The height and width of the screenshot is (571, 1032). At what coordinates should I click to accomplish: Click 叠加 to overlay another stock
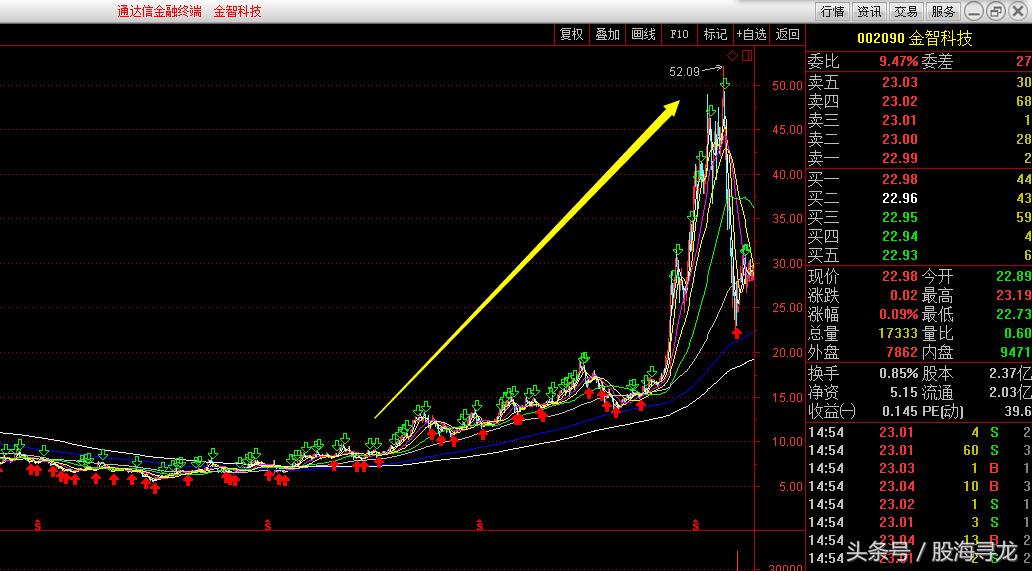[x=607, y=35]
